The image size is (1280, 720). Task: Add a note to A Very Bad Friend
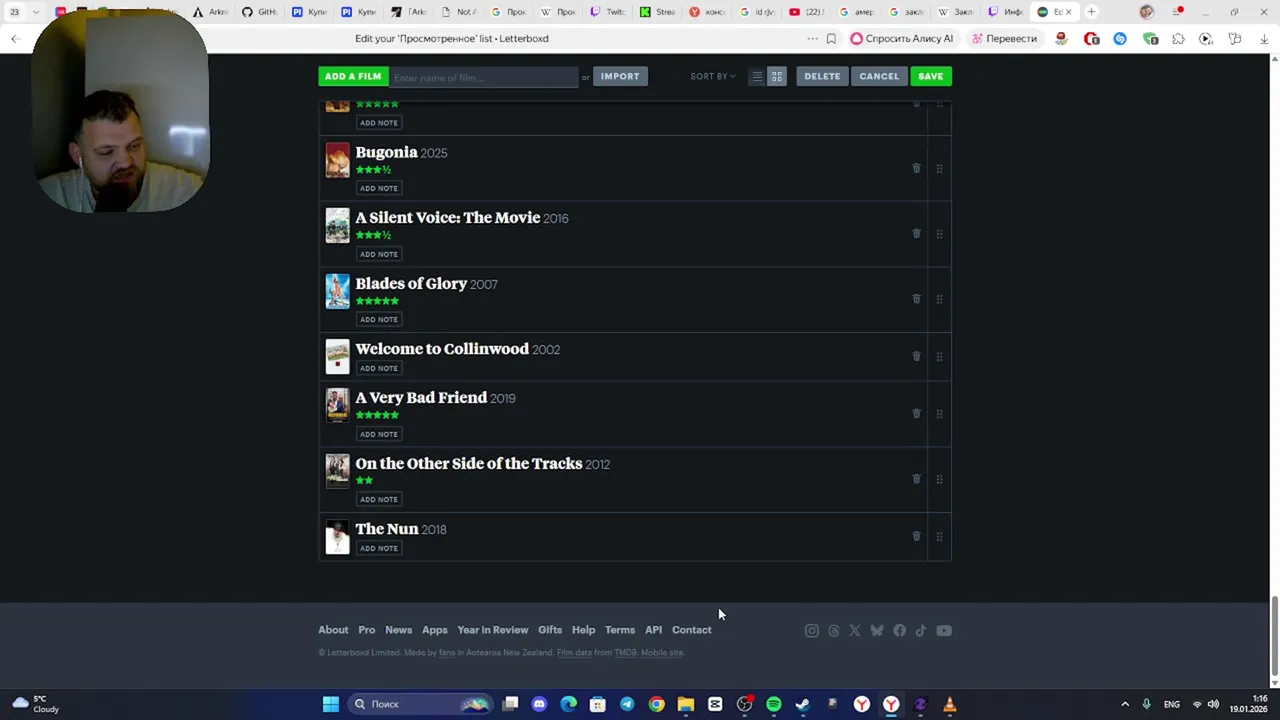[379, 434]
